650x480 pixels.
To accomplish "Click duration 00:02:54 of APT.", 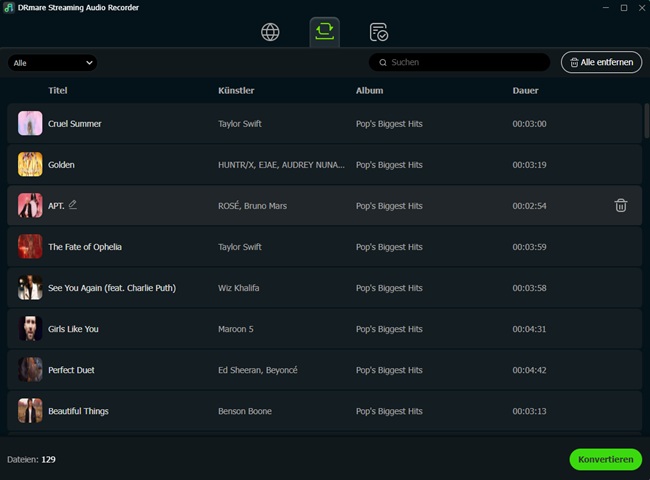I will [529, 206].
